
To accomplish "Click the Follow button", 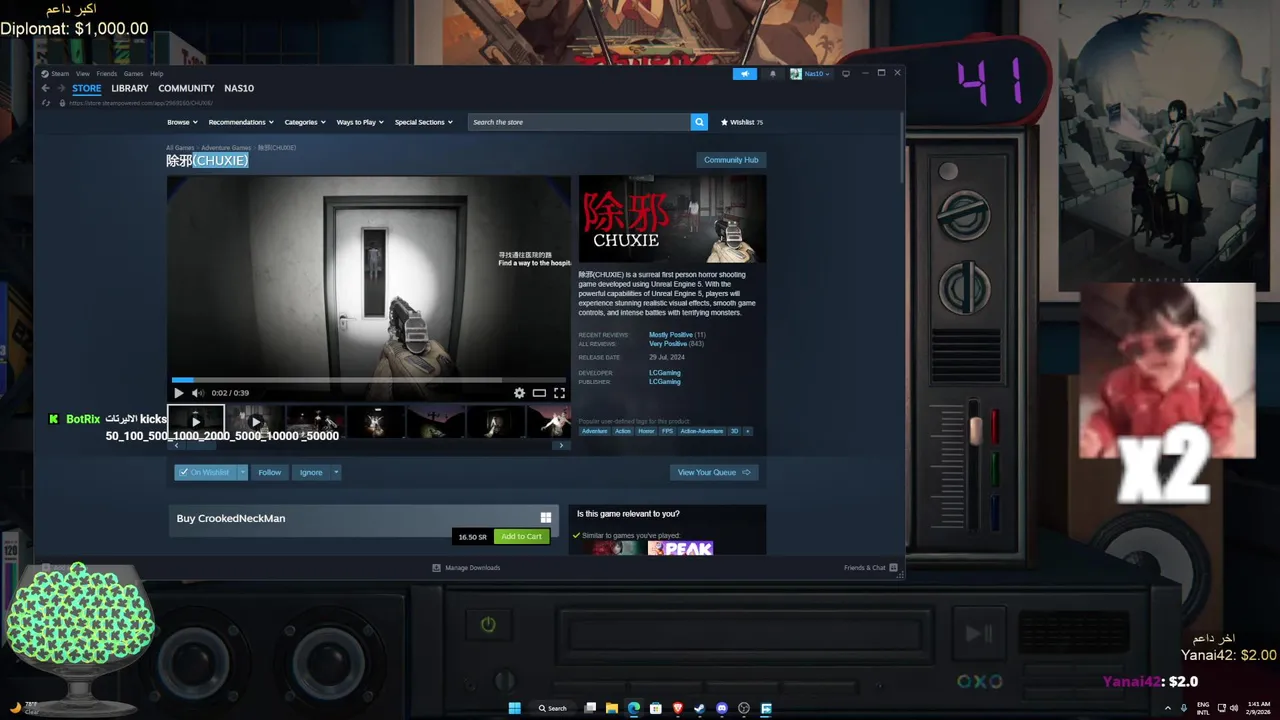I will point(270,472).
